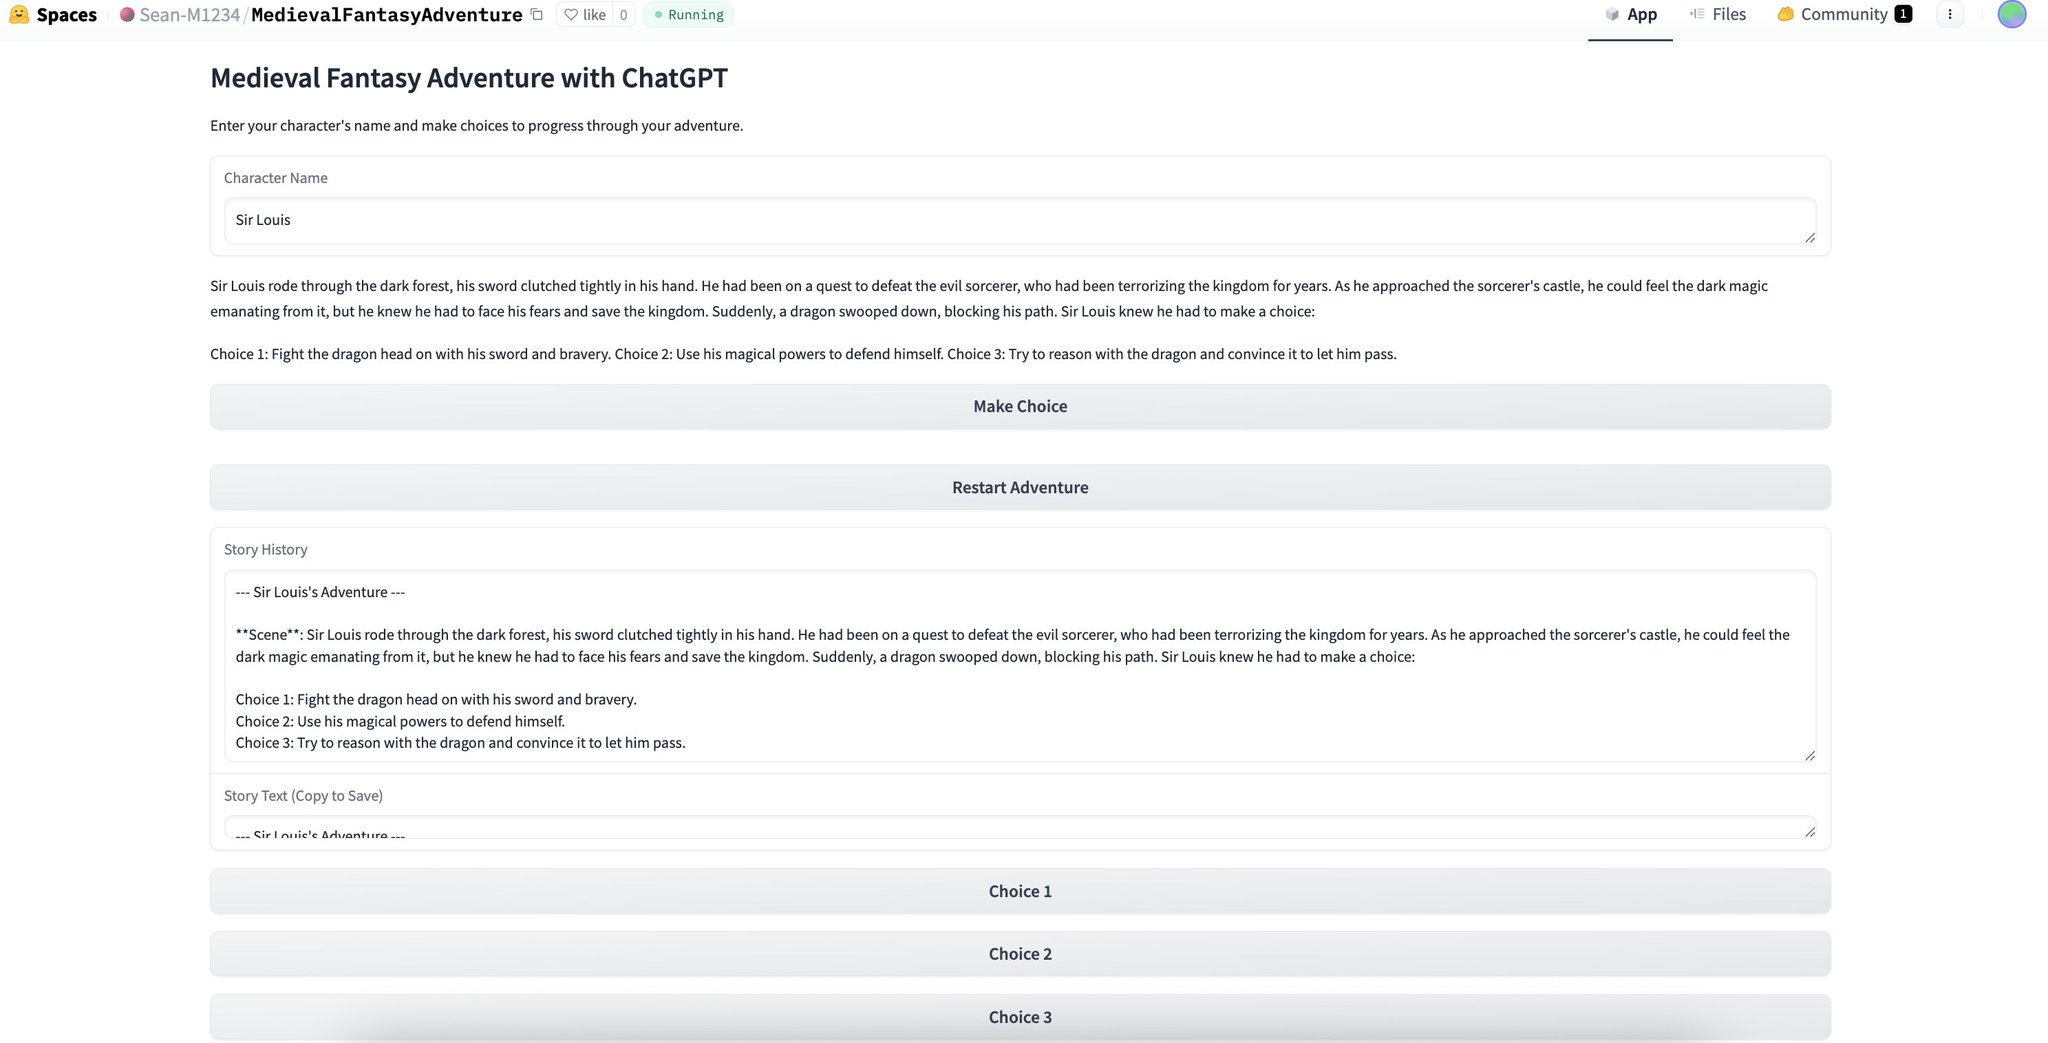The width and height of the screenshot is (2048, 1043).
Task: Select the Choice 1 button
Action: [1020, 891]
